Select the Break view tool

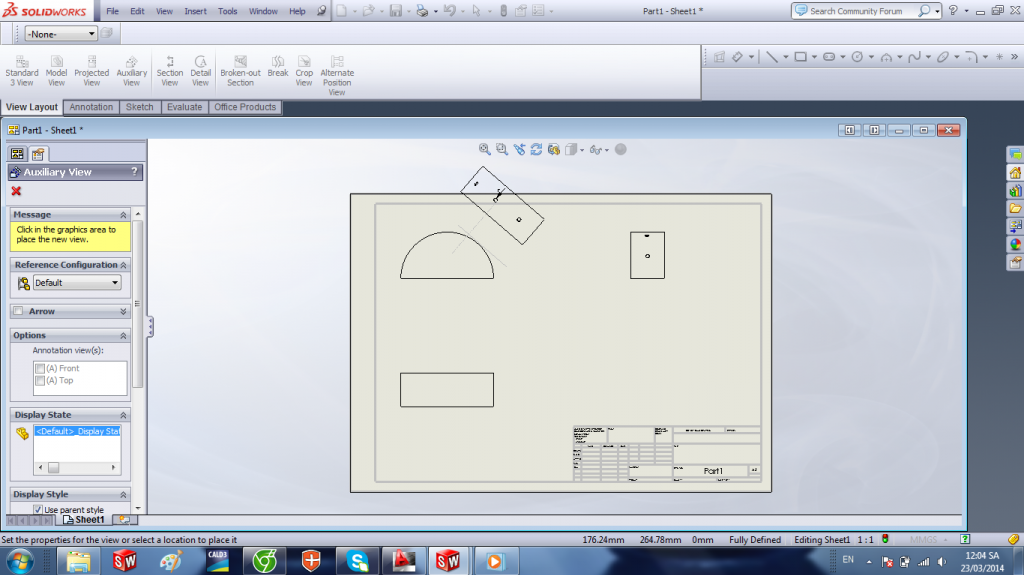pos(278,67)
